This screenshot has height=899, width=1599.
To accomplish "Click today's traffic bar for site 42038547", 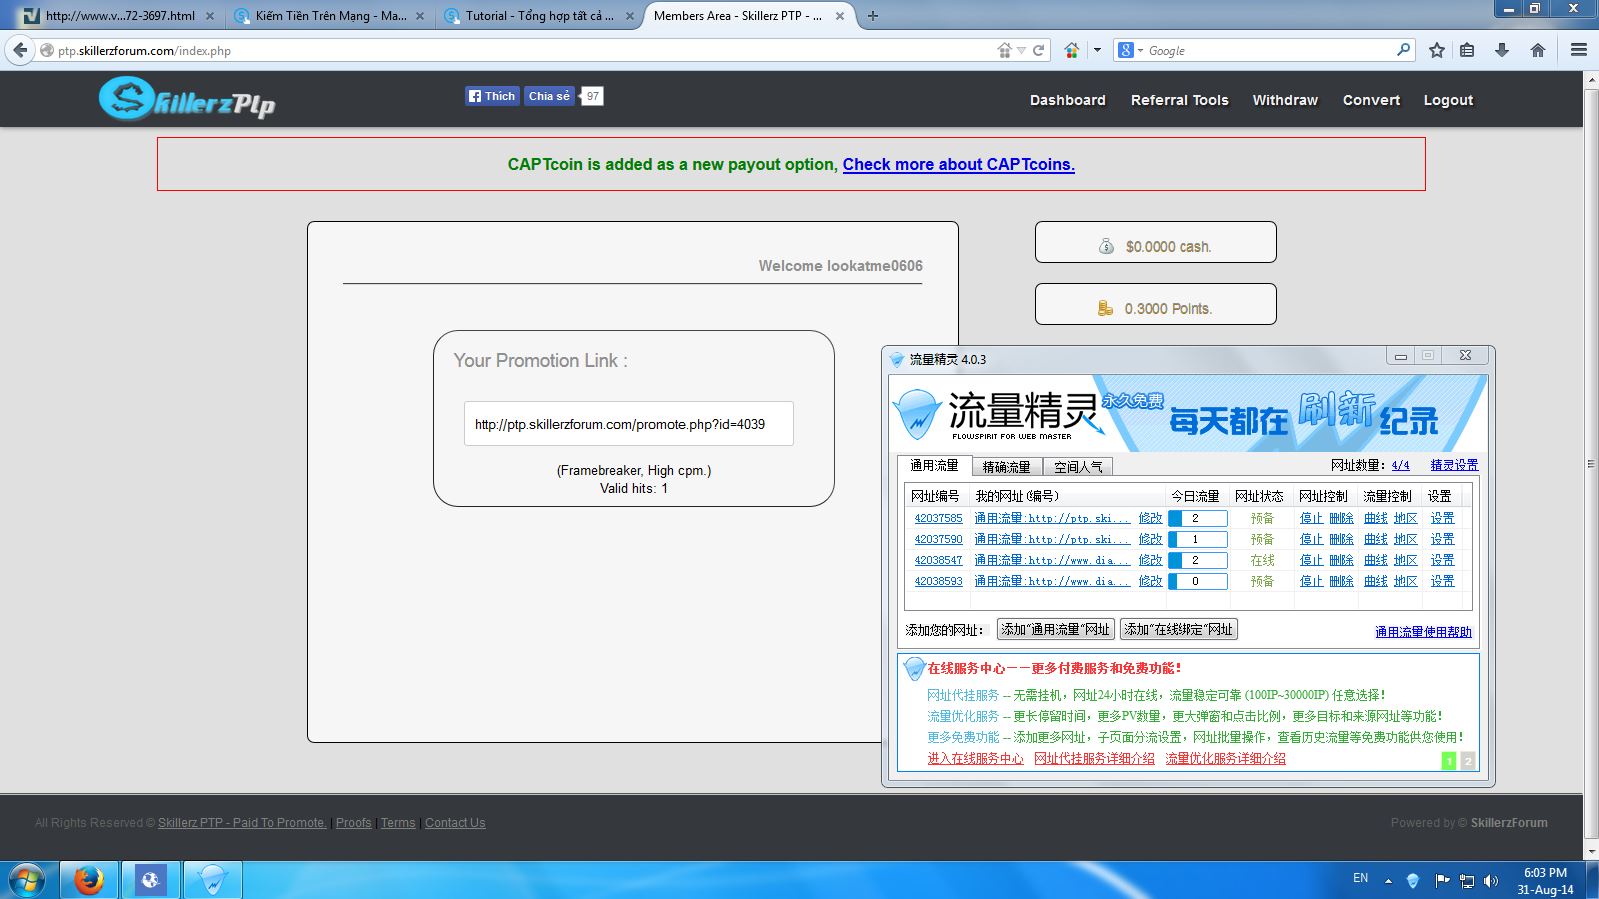I will (1198, 560).
